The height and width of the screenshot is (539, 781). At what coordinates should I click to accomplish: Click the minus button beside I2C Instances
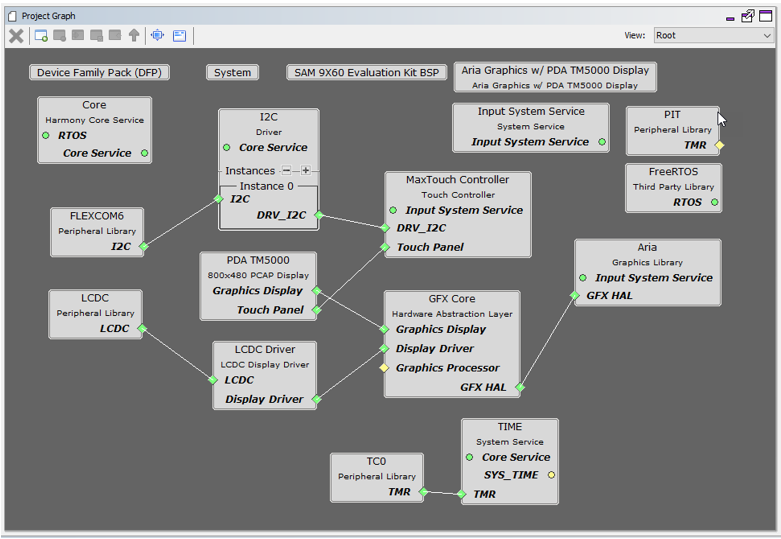tap(286, 170)
